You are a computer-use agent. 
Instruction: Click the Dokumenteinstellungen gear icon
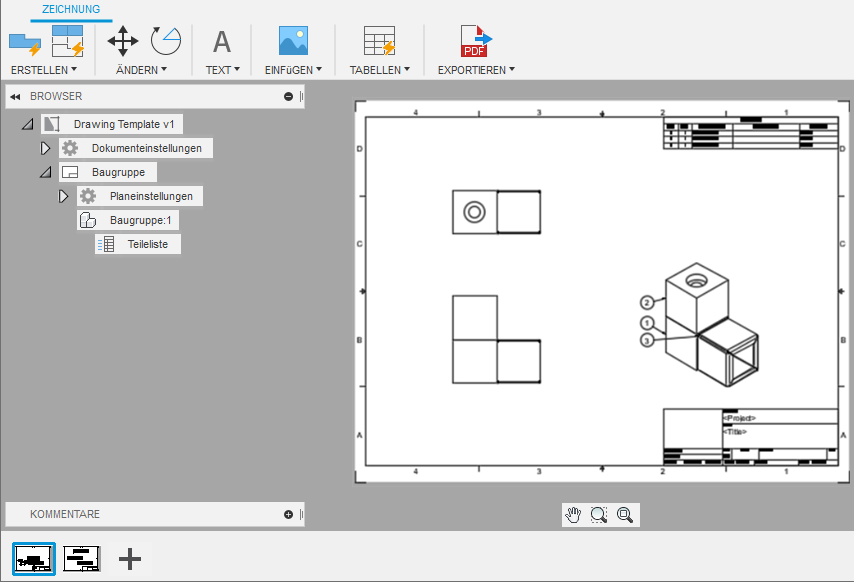[70, 148]
